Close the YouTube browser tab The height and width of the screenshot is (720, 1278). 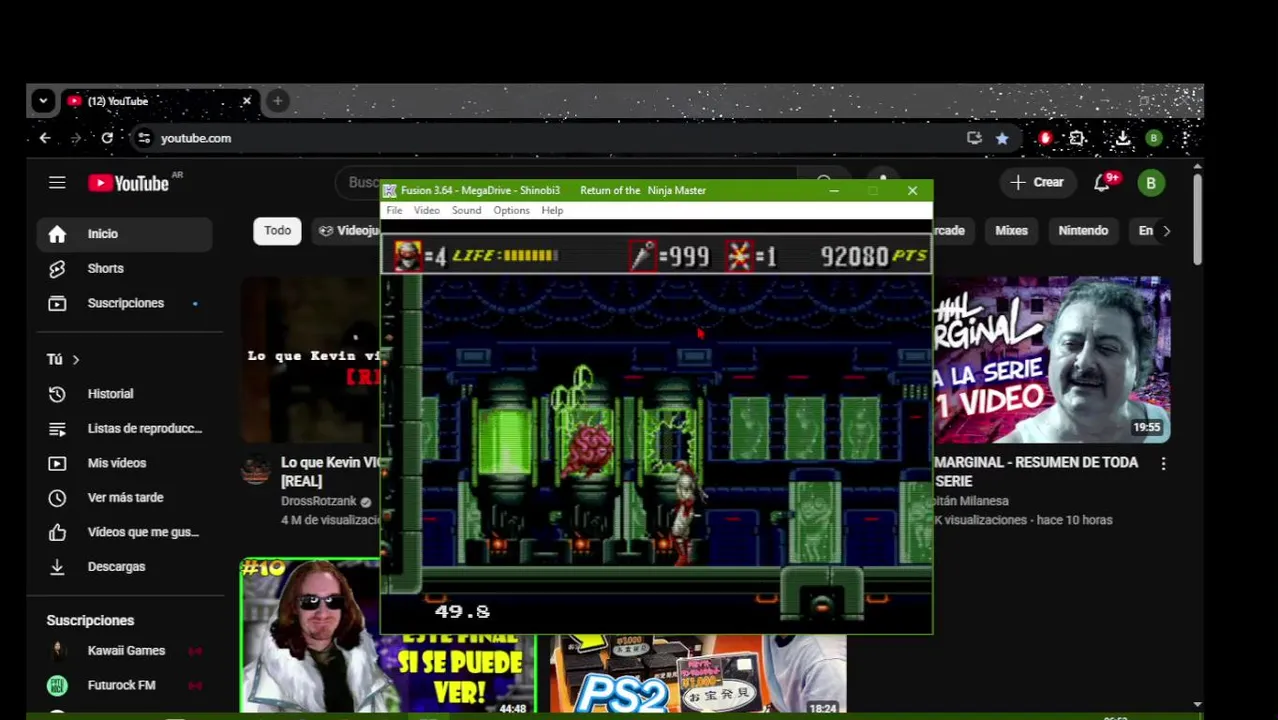[x=246, y=101]
